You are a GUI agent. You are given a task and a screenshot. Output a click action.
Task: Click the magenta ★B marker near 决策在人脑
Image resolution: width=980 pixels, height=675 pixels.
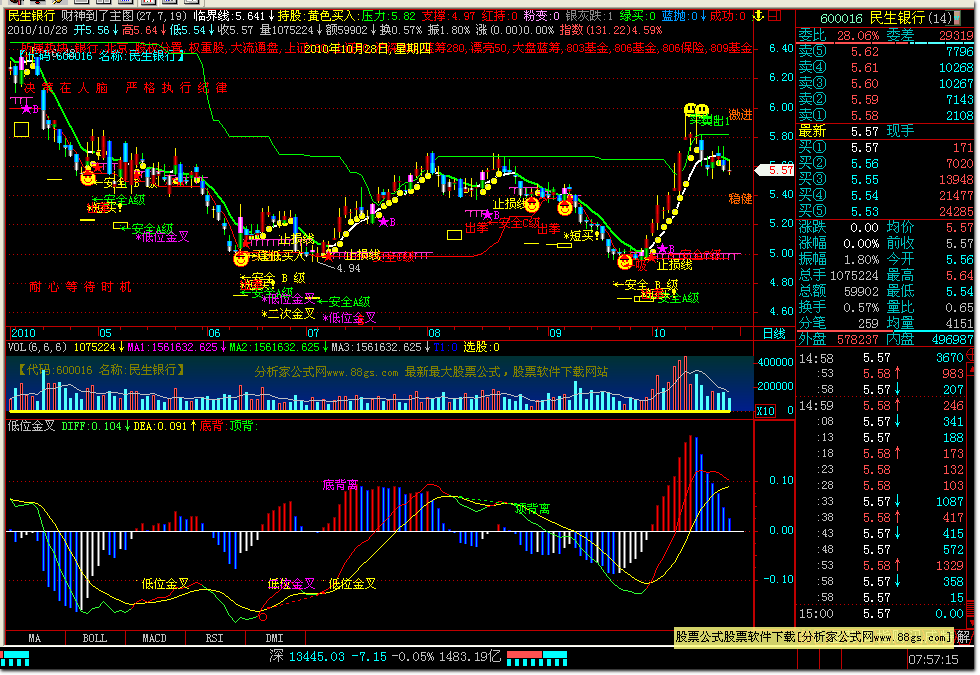pos(30,109)
